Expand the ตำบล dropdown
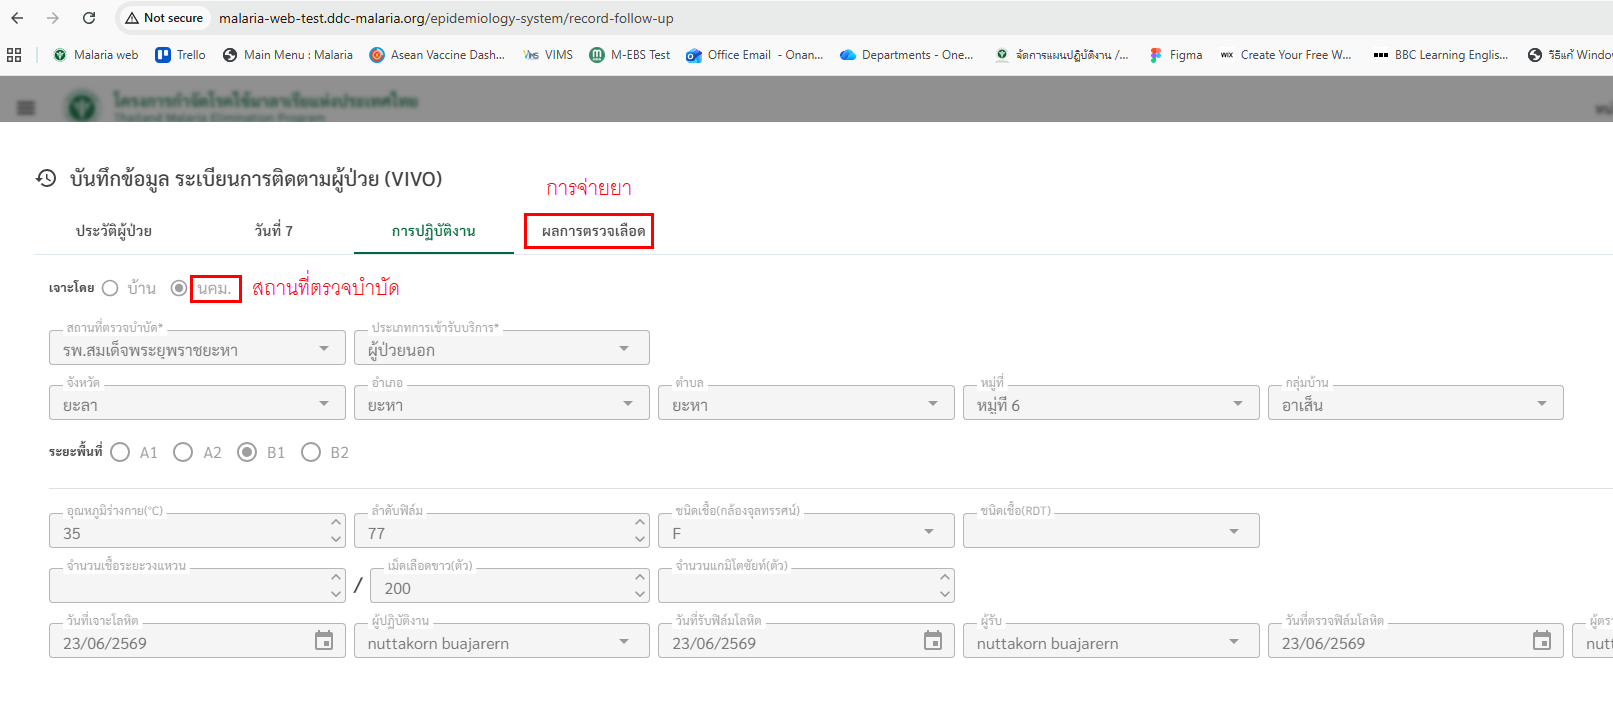Image resolution: width=1613 pixels, height=724 pixels. click(806, 403)
